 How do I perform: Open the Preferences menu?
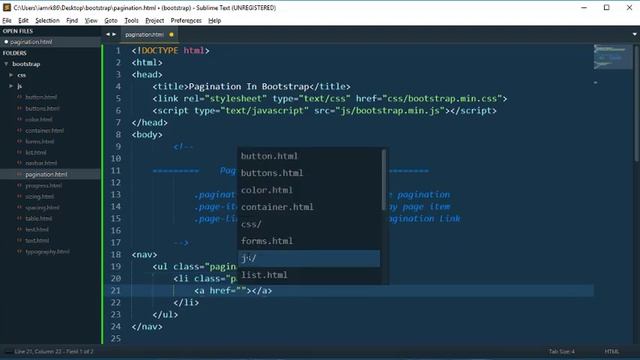pos(186,20)
